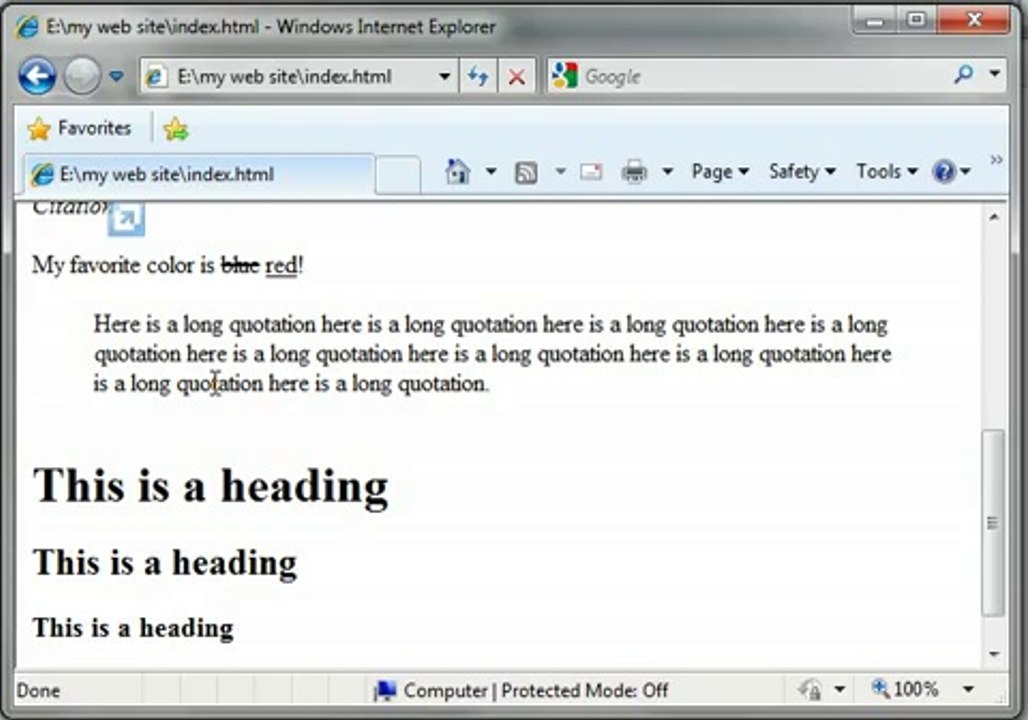Click the magnifier search button
Screen dimensions: 1028x720
pyautogui.click(x=963, y=74)
